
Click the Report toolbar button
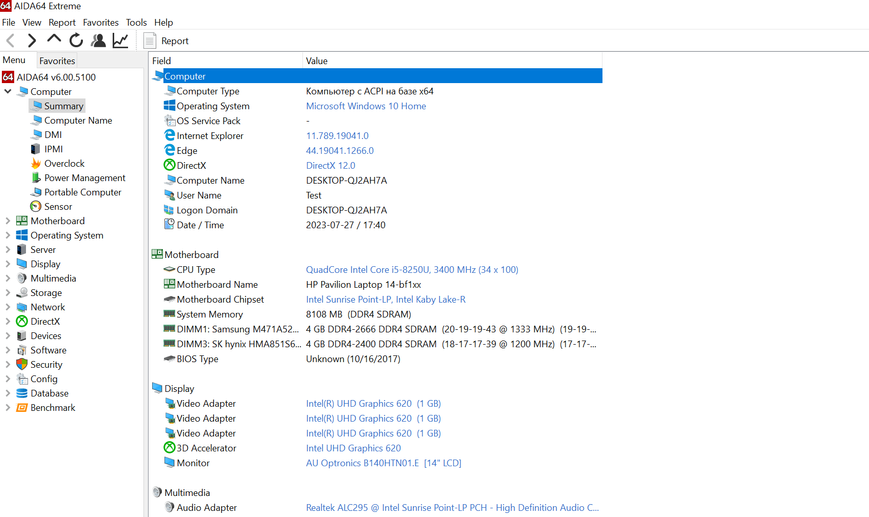point(166,40)
